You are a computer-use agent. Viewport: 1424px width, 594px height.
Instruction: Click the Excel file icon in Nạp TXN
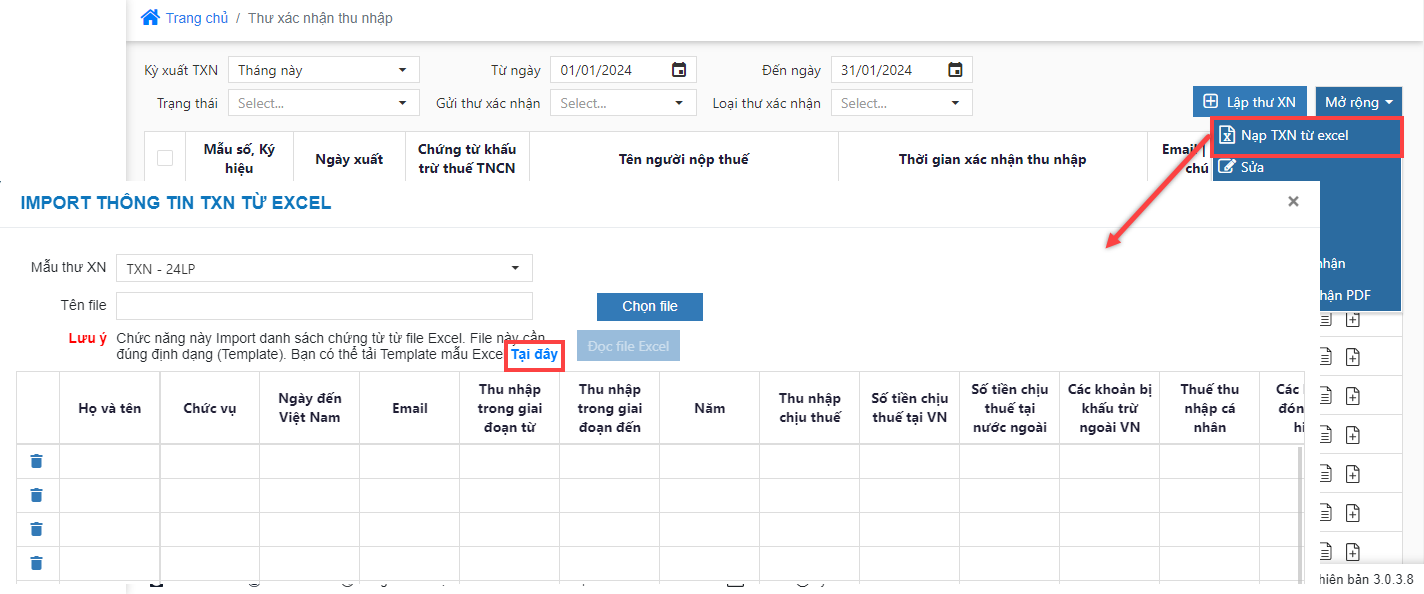point(1227,135)
